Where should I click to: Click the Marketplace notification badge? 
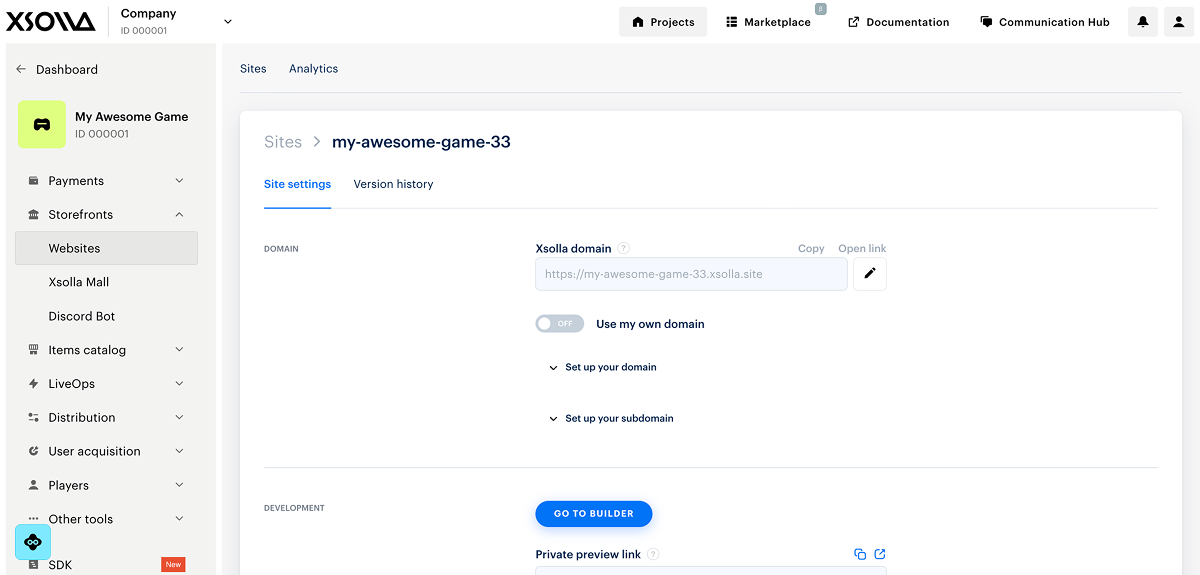click(821, 9)
